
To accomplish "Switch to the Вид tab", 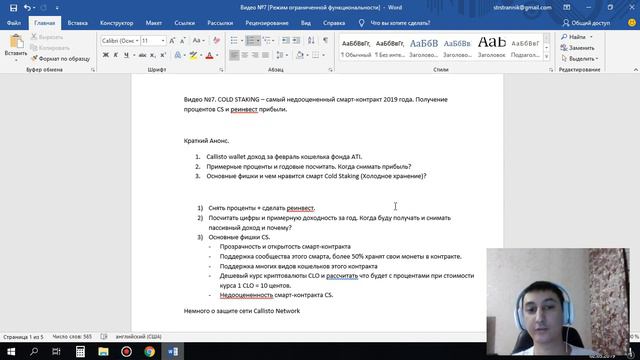I will click(x=306, y=23).
